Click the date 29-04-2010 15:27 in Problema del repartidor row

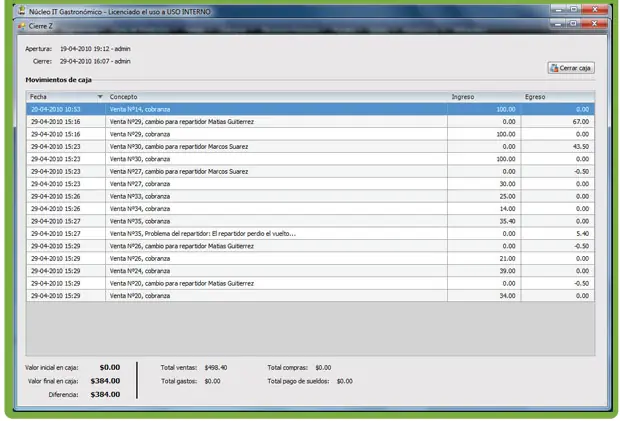[x=66, y=234]
